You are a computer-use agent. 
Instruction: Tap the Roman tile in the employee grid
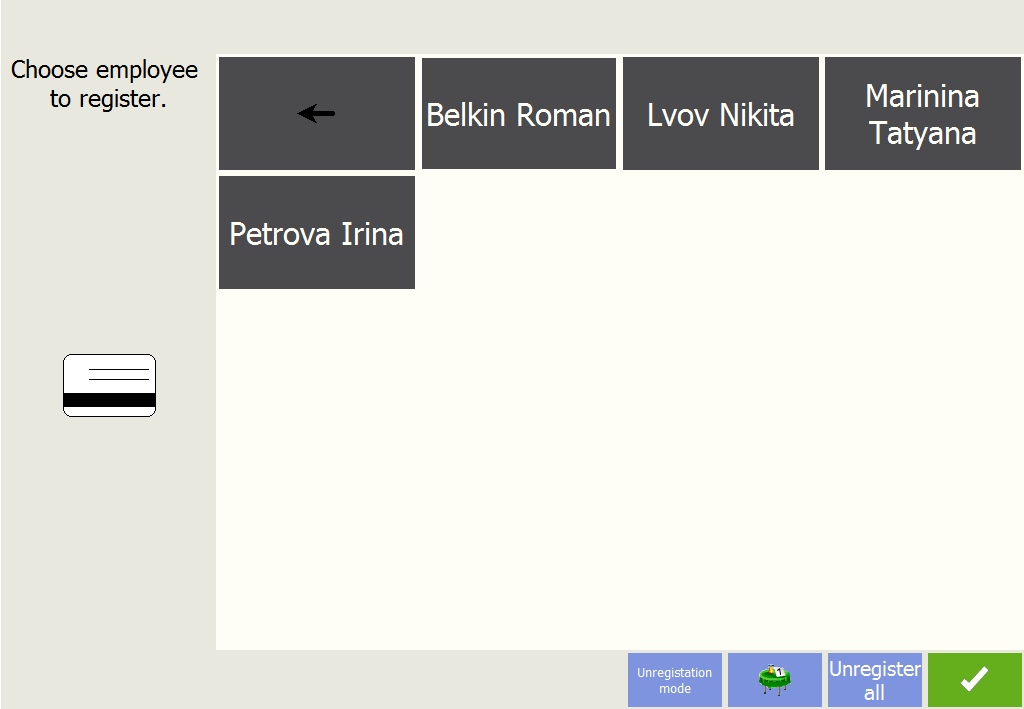519,114
